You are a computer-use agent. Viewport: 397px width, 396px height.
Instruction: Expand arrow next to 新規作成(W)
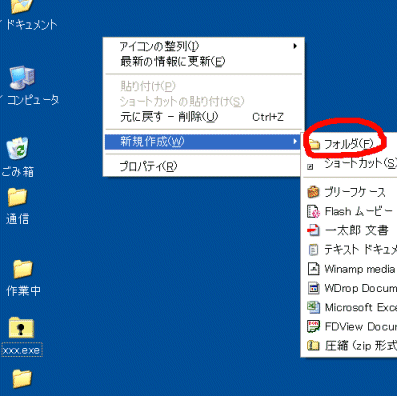295,141
